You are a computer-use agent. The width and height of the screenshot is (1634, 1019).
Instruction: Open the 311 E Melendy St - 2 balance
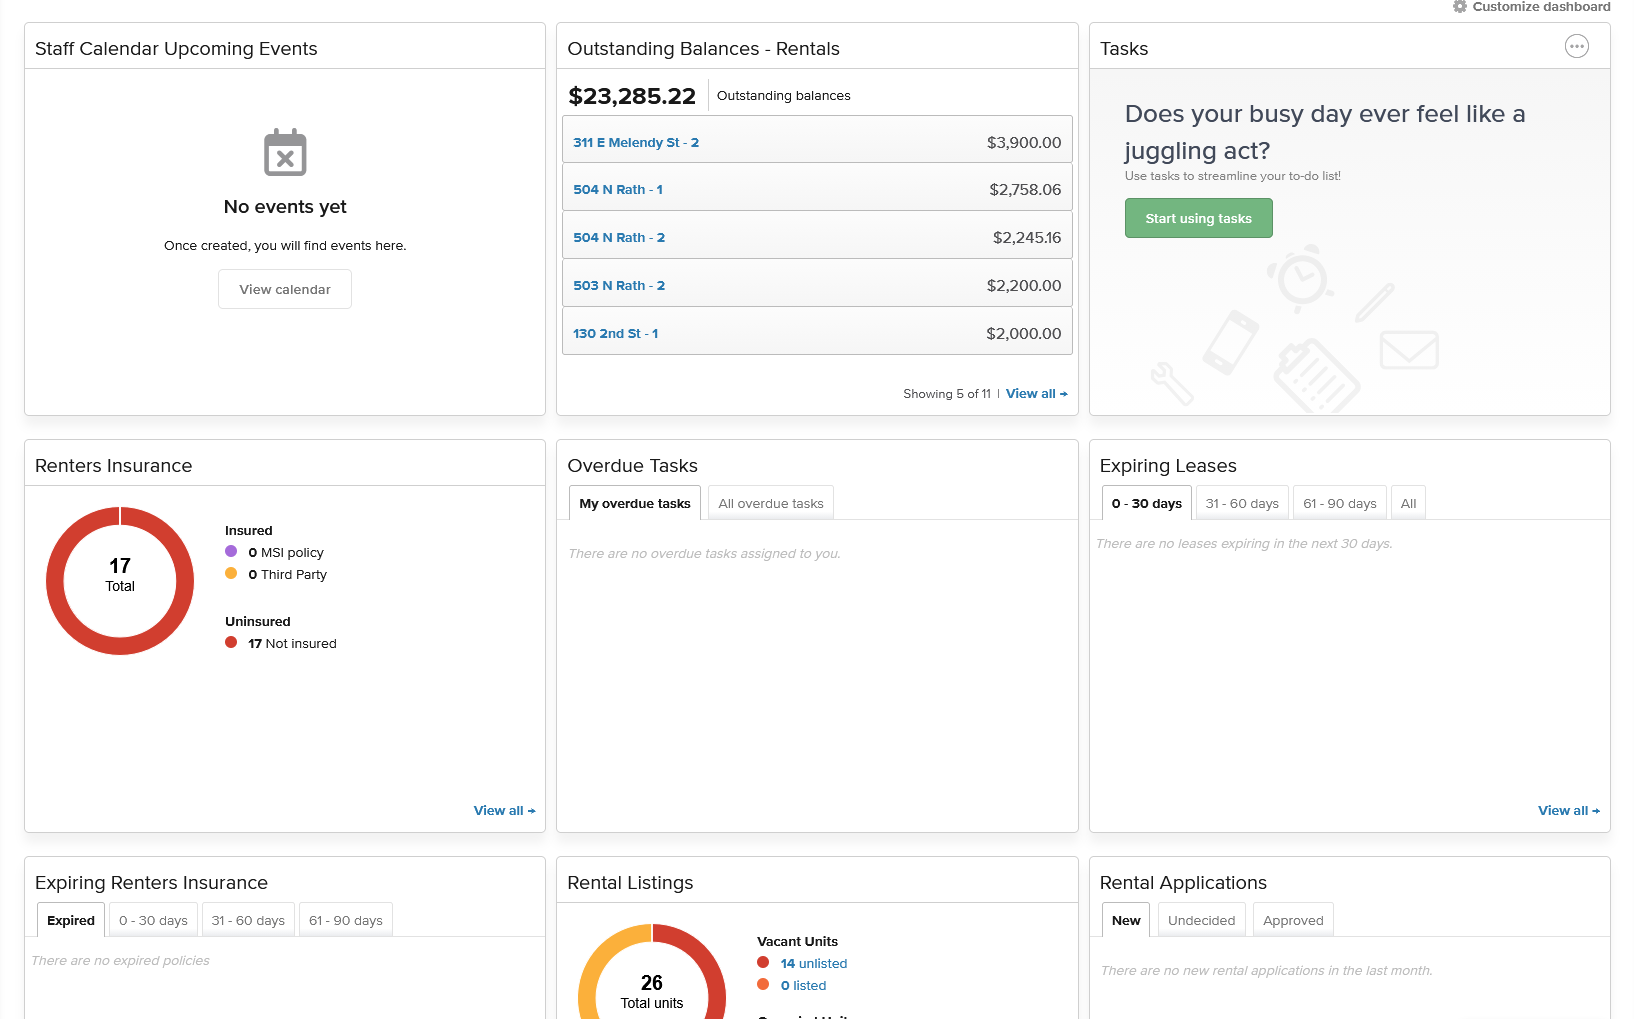[x=636, y=142]
